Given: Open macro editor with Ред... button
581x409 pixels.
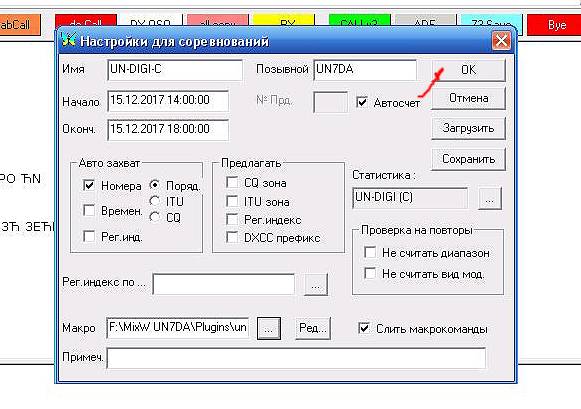Looking at the screenshot, I should tap(313, 328).
